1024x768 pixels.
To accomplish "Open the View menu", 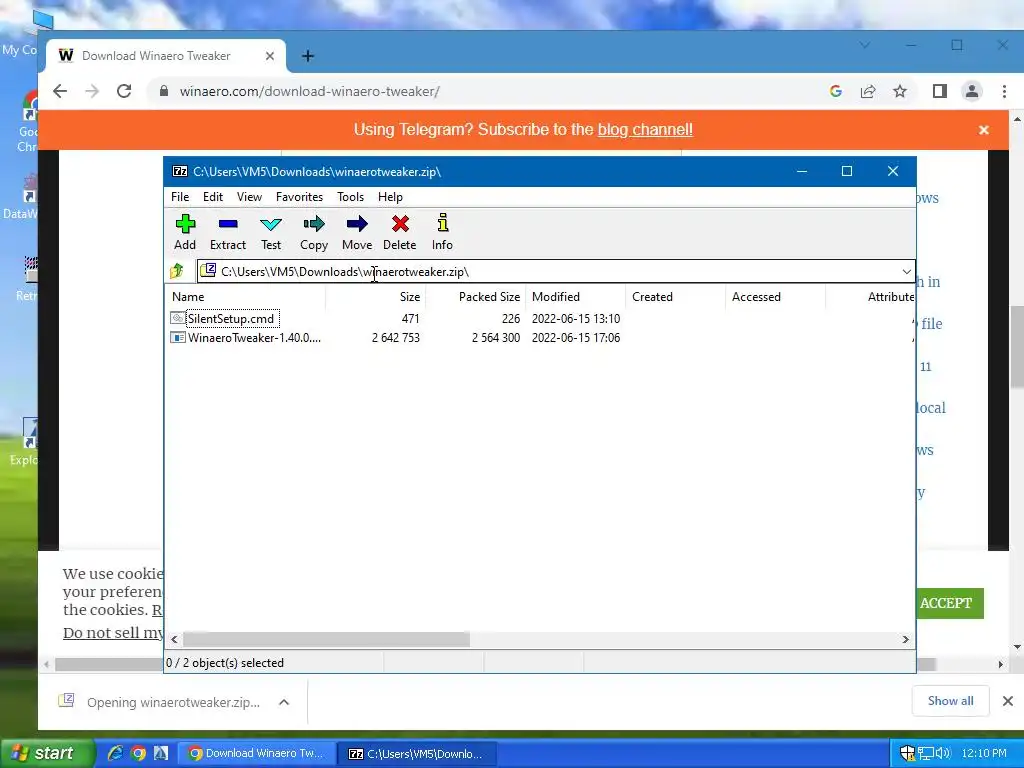I will pos(249,197).
